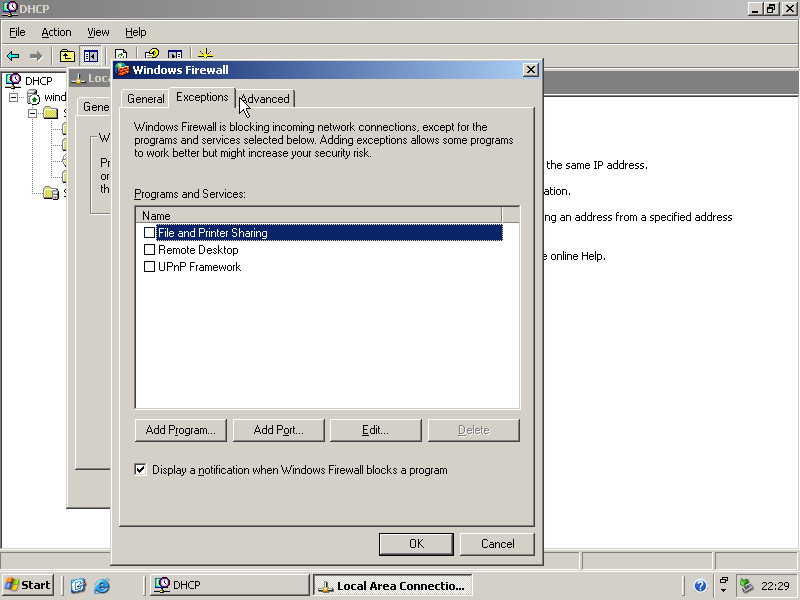Tick the UPnP Framework checkbox
Viewport: 800px width, 600px height.
[x=150, y=267]
